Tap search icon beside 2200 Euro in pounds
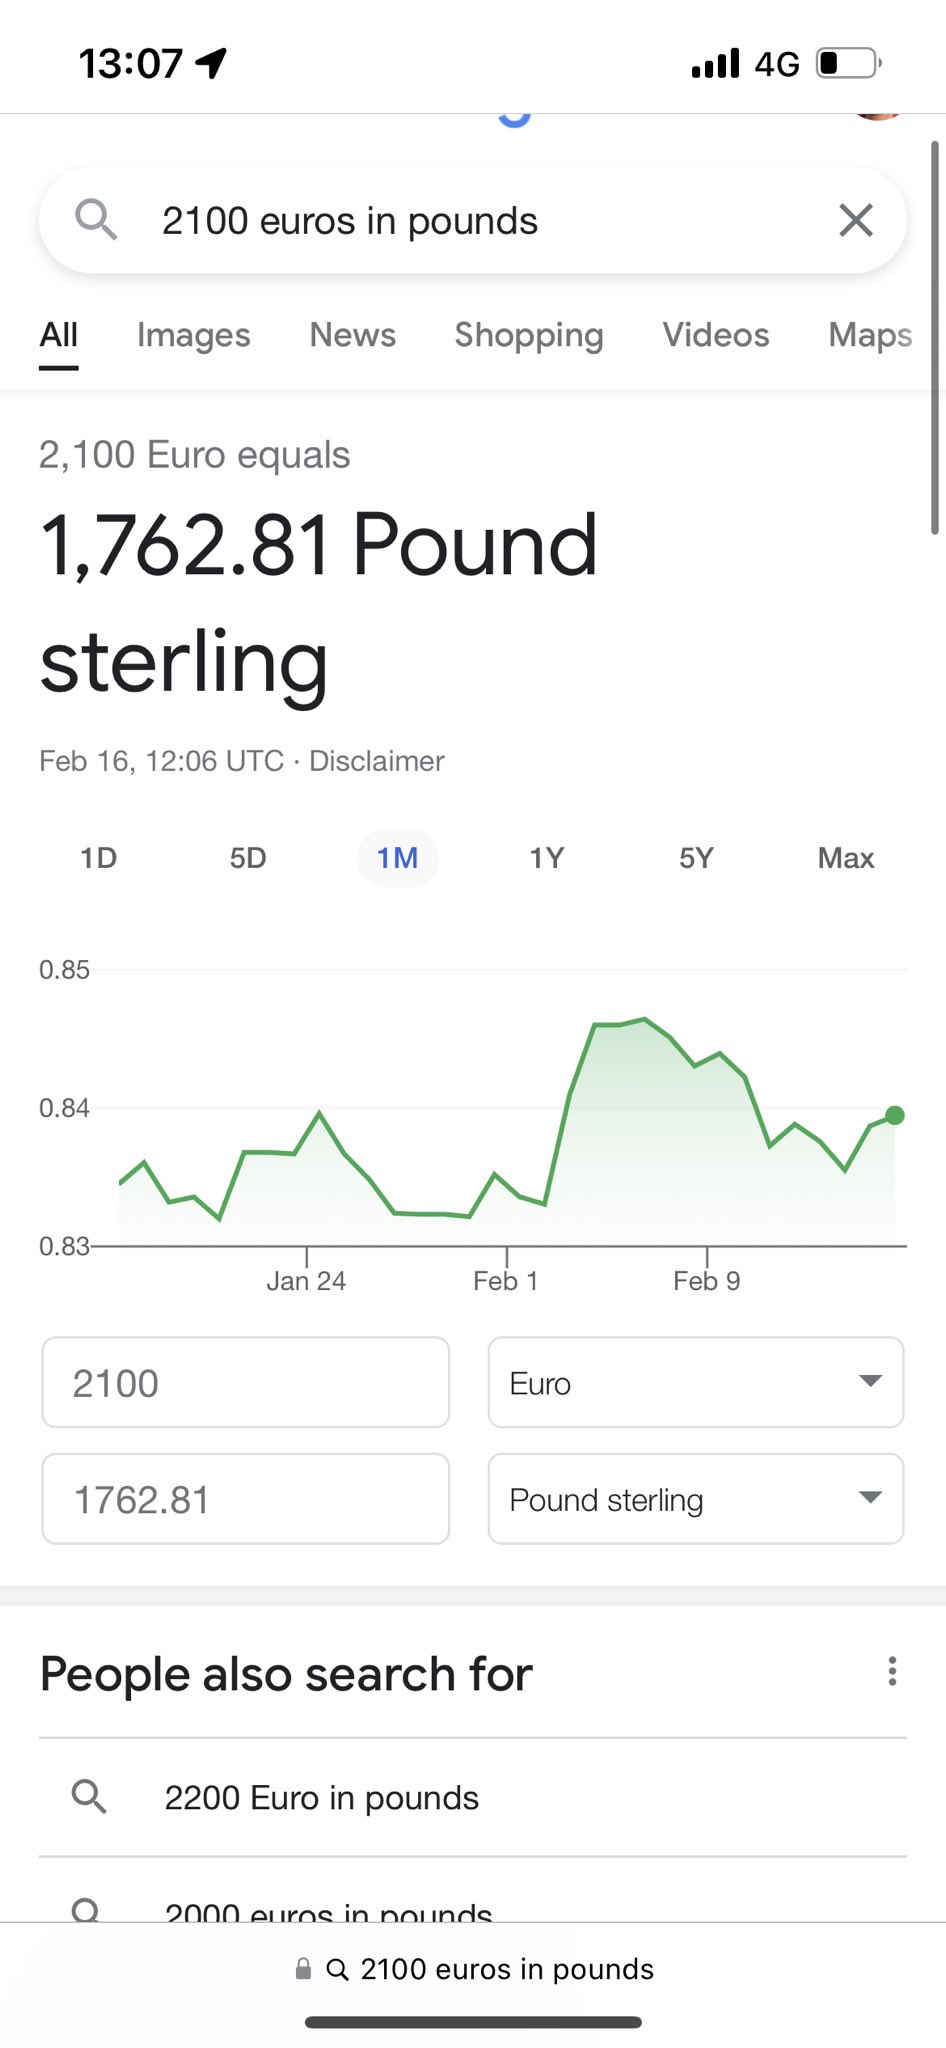This screenshot has height=2048, width=946. [89, 1797]
